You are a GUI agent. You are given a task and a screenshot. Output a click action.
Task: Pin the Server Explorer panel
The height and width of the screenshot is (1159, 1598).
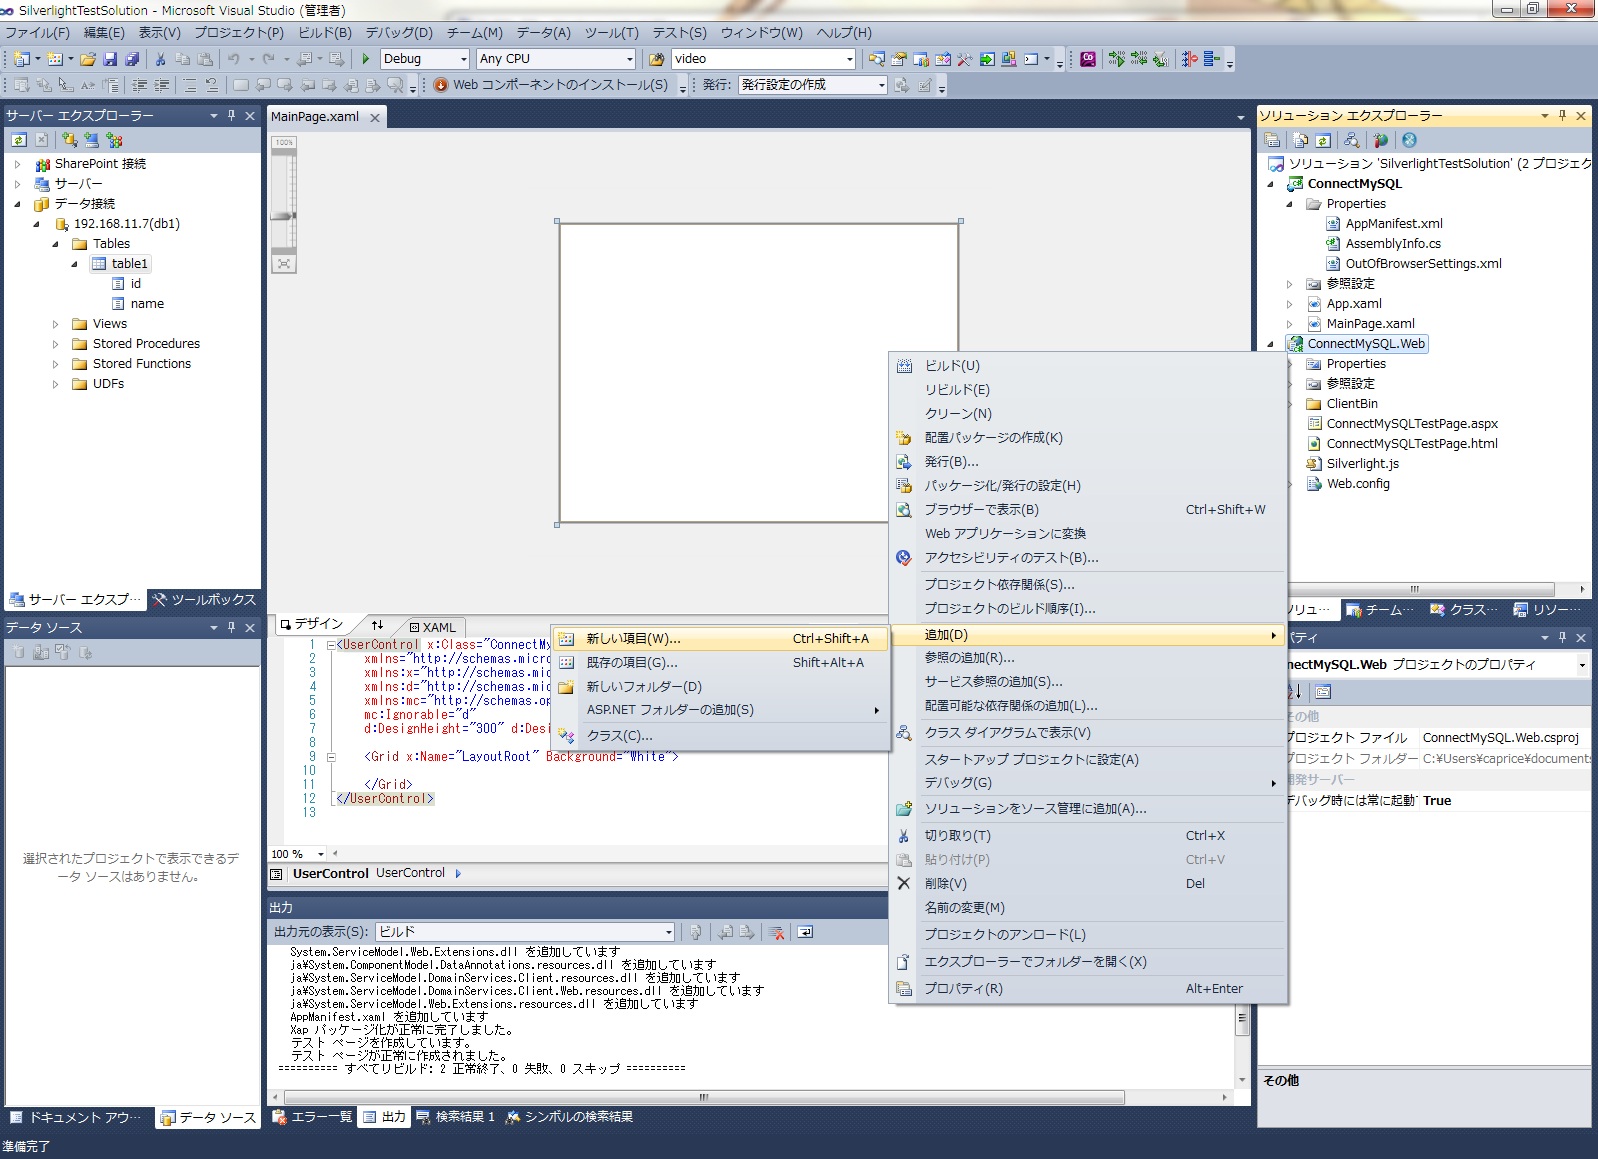(231, 116)
